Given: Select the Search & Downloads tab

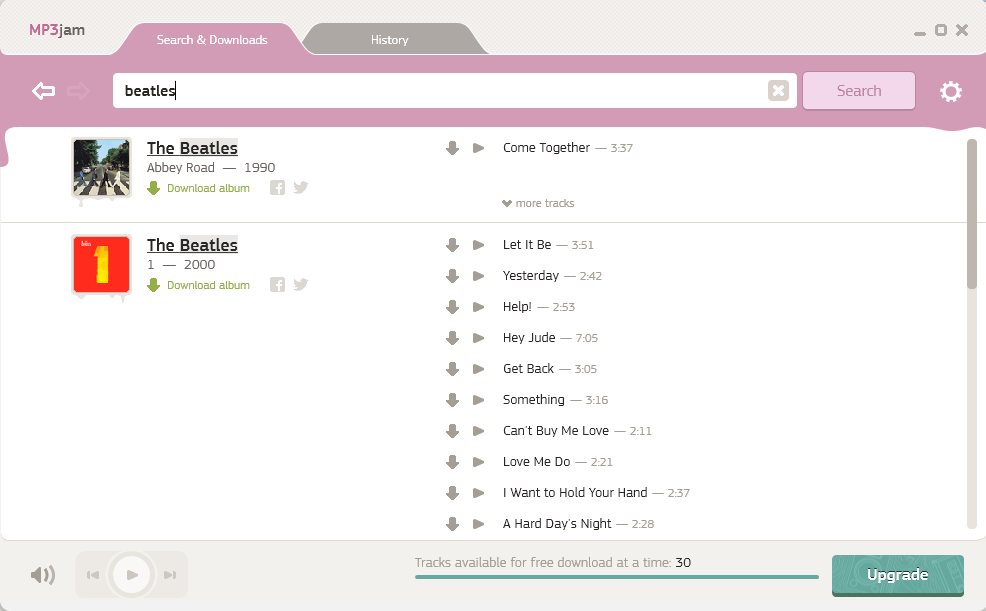Looking at the screenshot, I should (212, 40).
